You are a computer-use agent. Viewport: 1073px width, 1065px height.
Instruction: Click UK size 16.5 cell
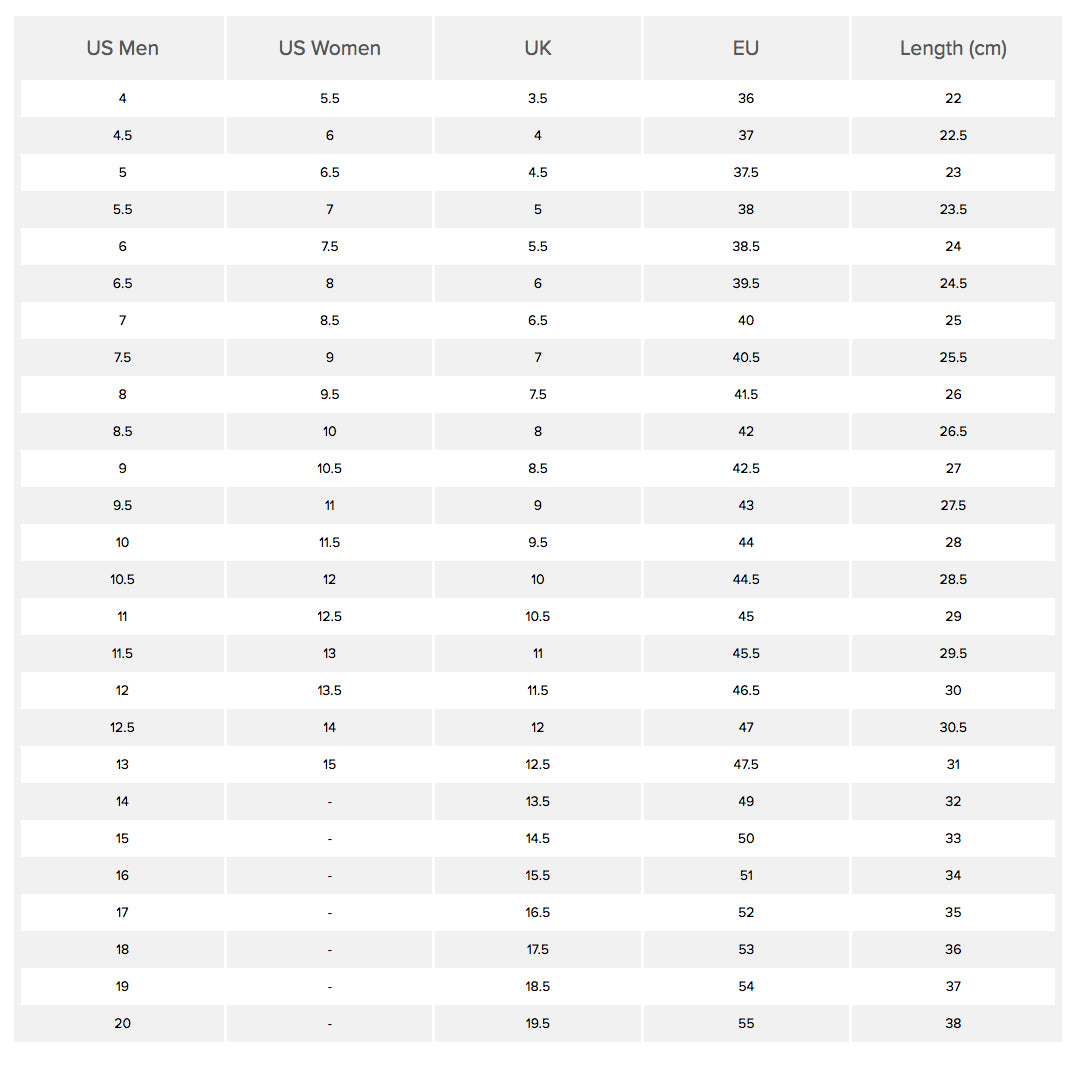(x=538, y=912)
